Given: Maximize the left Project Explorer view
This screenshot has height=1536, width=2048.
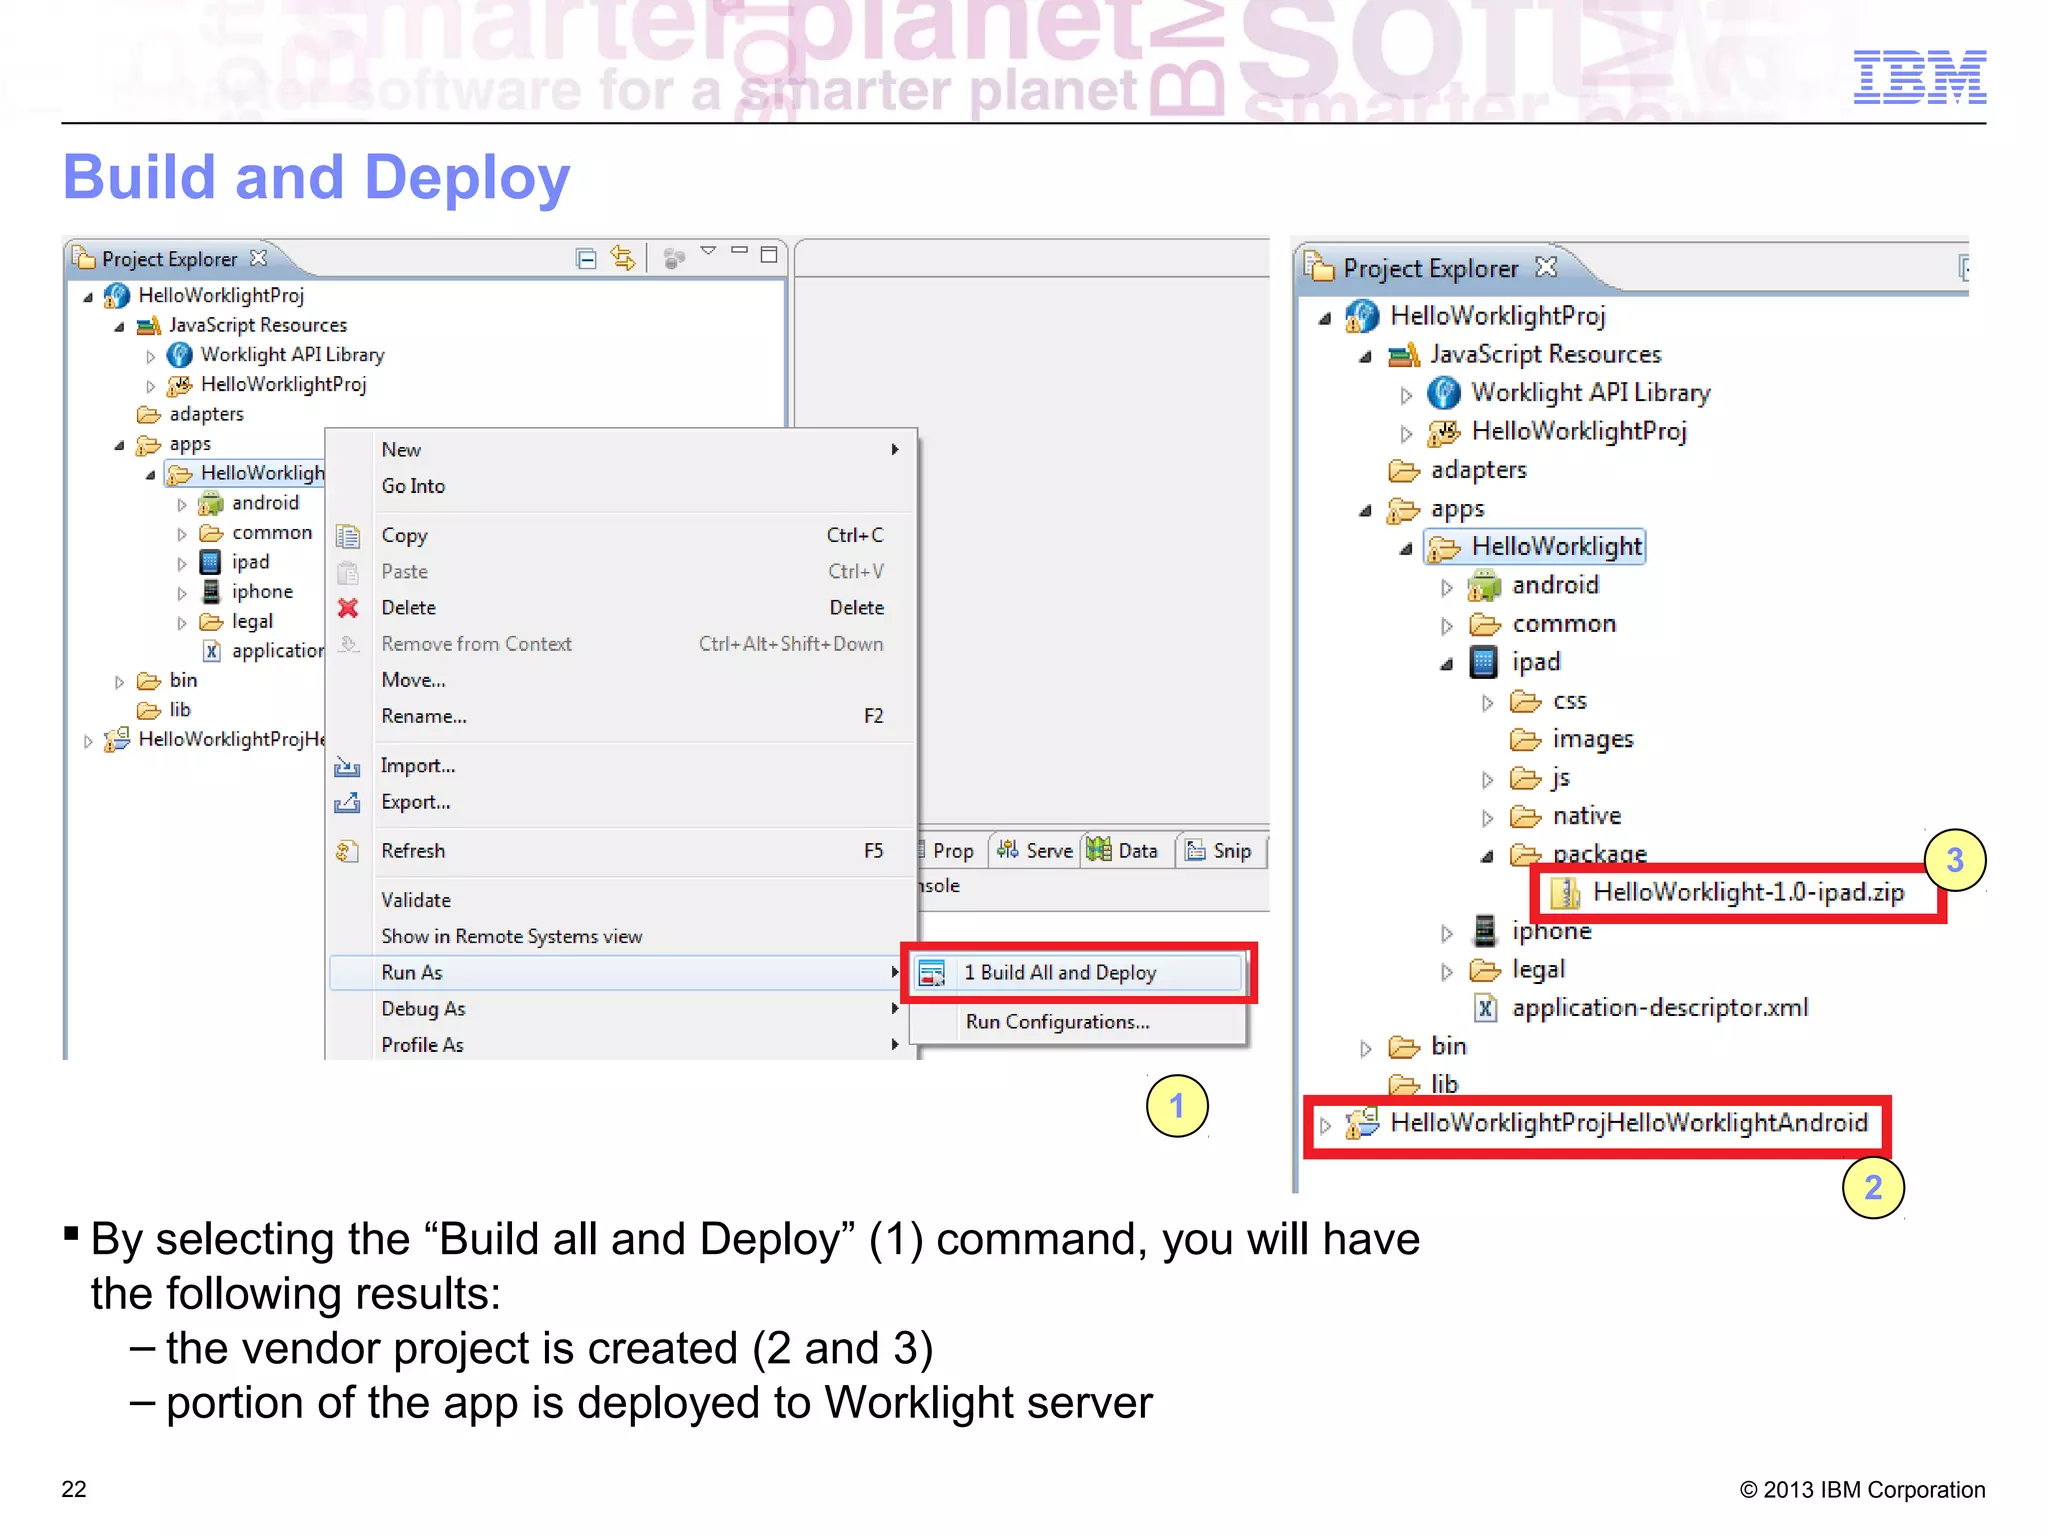Looking at the screenshot, I should [x=768, y=255].
